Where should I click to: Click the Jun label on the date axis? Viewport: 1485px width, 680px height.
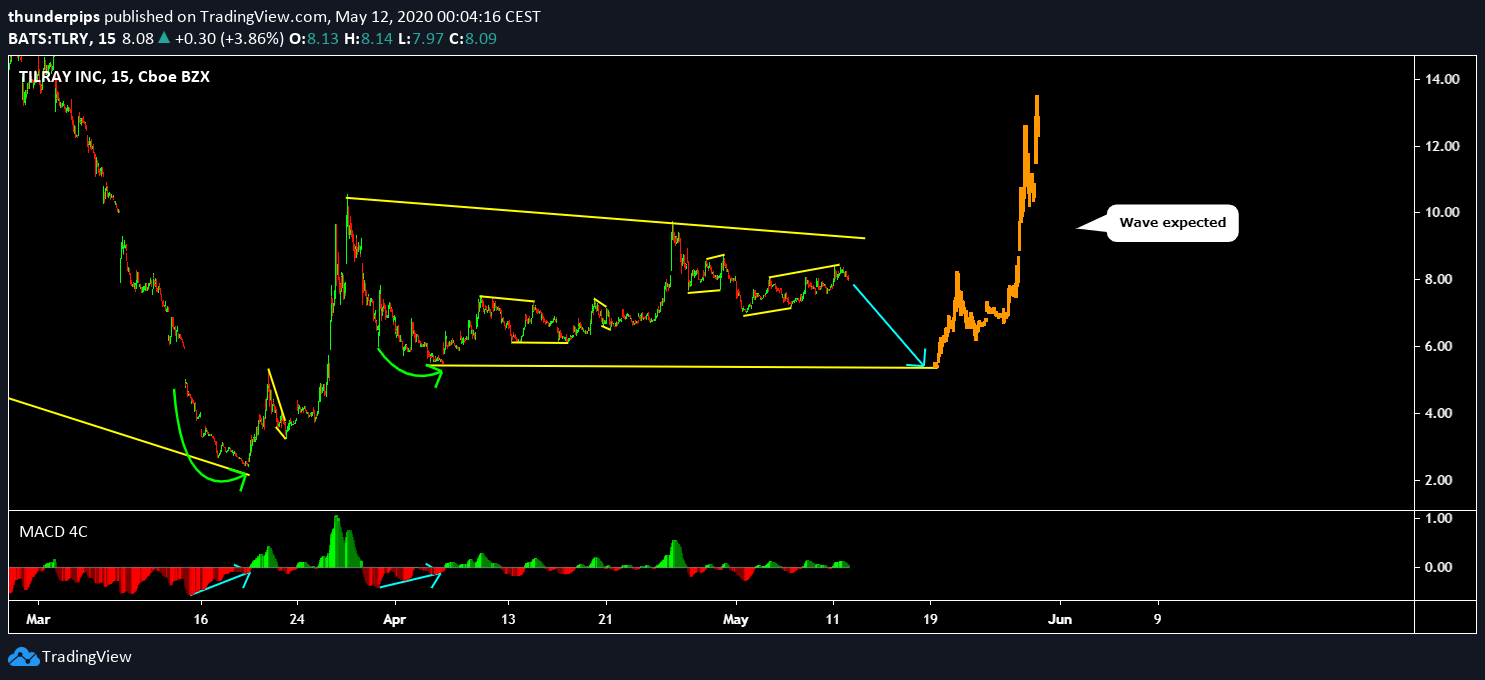1060,619
